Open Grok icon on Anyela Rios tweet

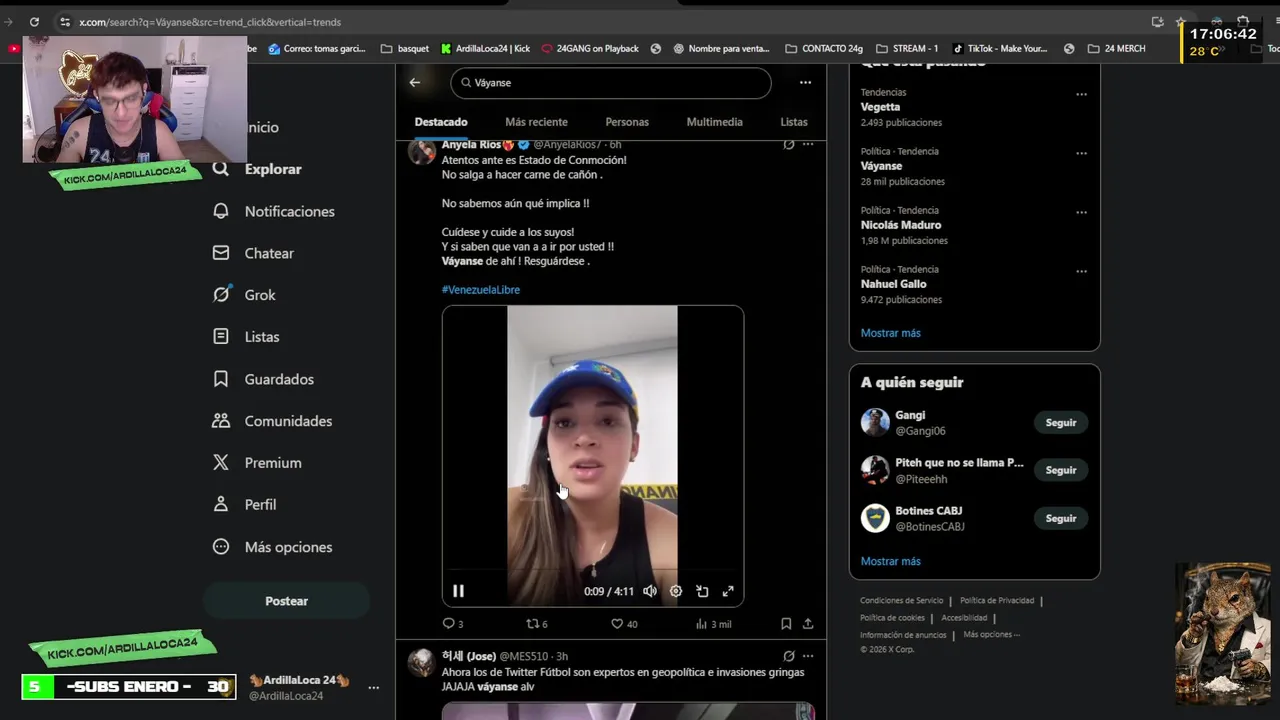[789, 145]
